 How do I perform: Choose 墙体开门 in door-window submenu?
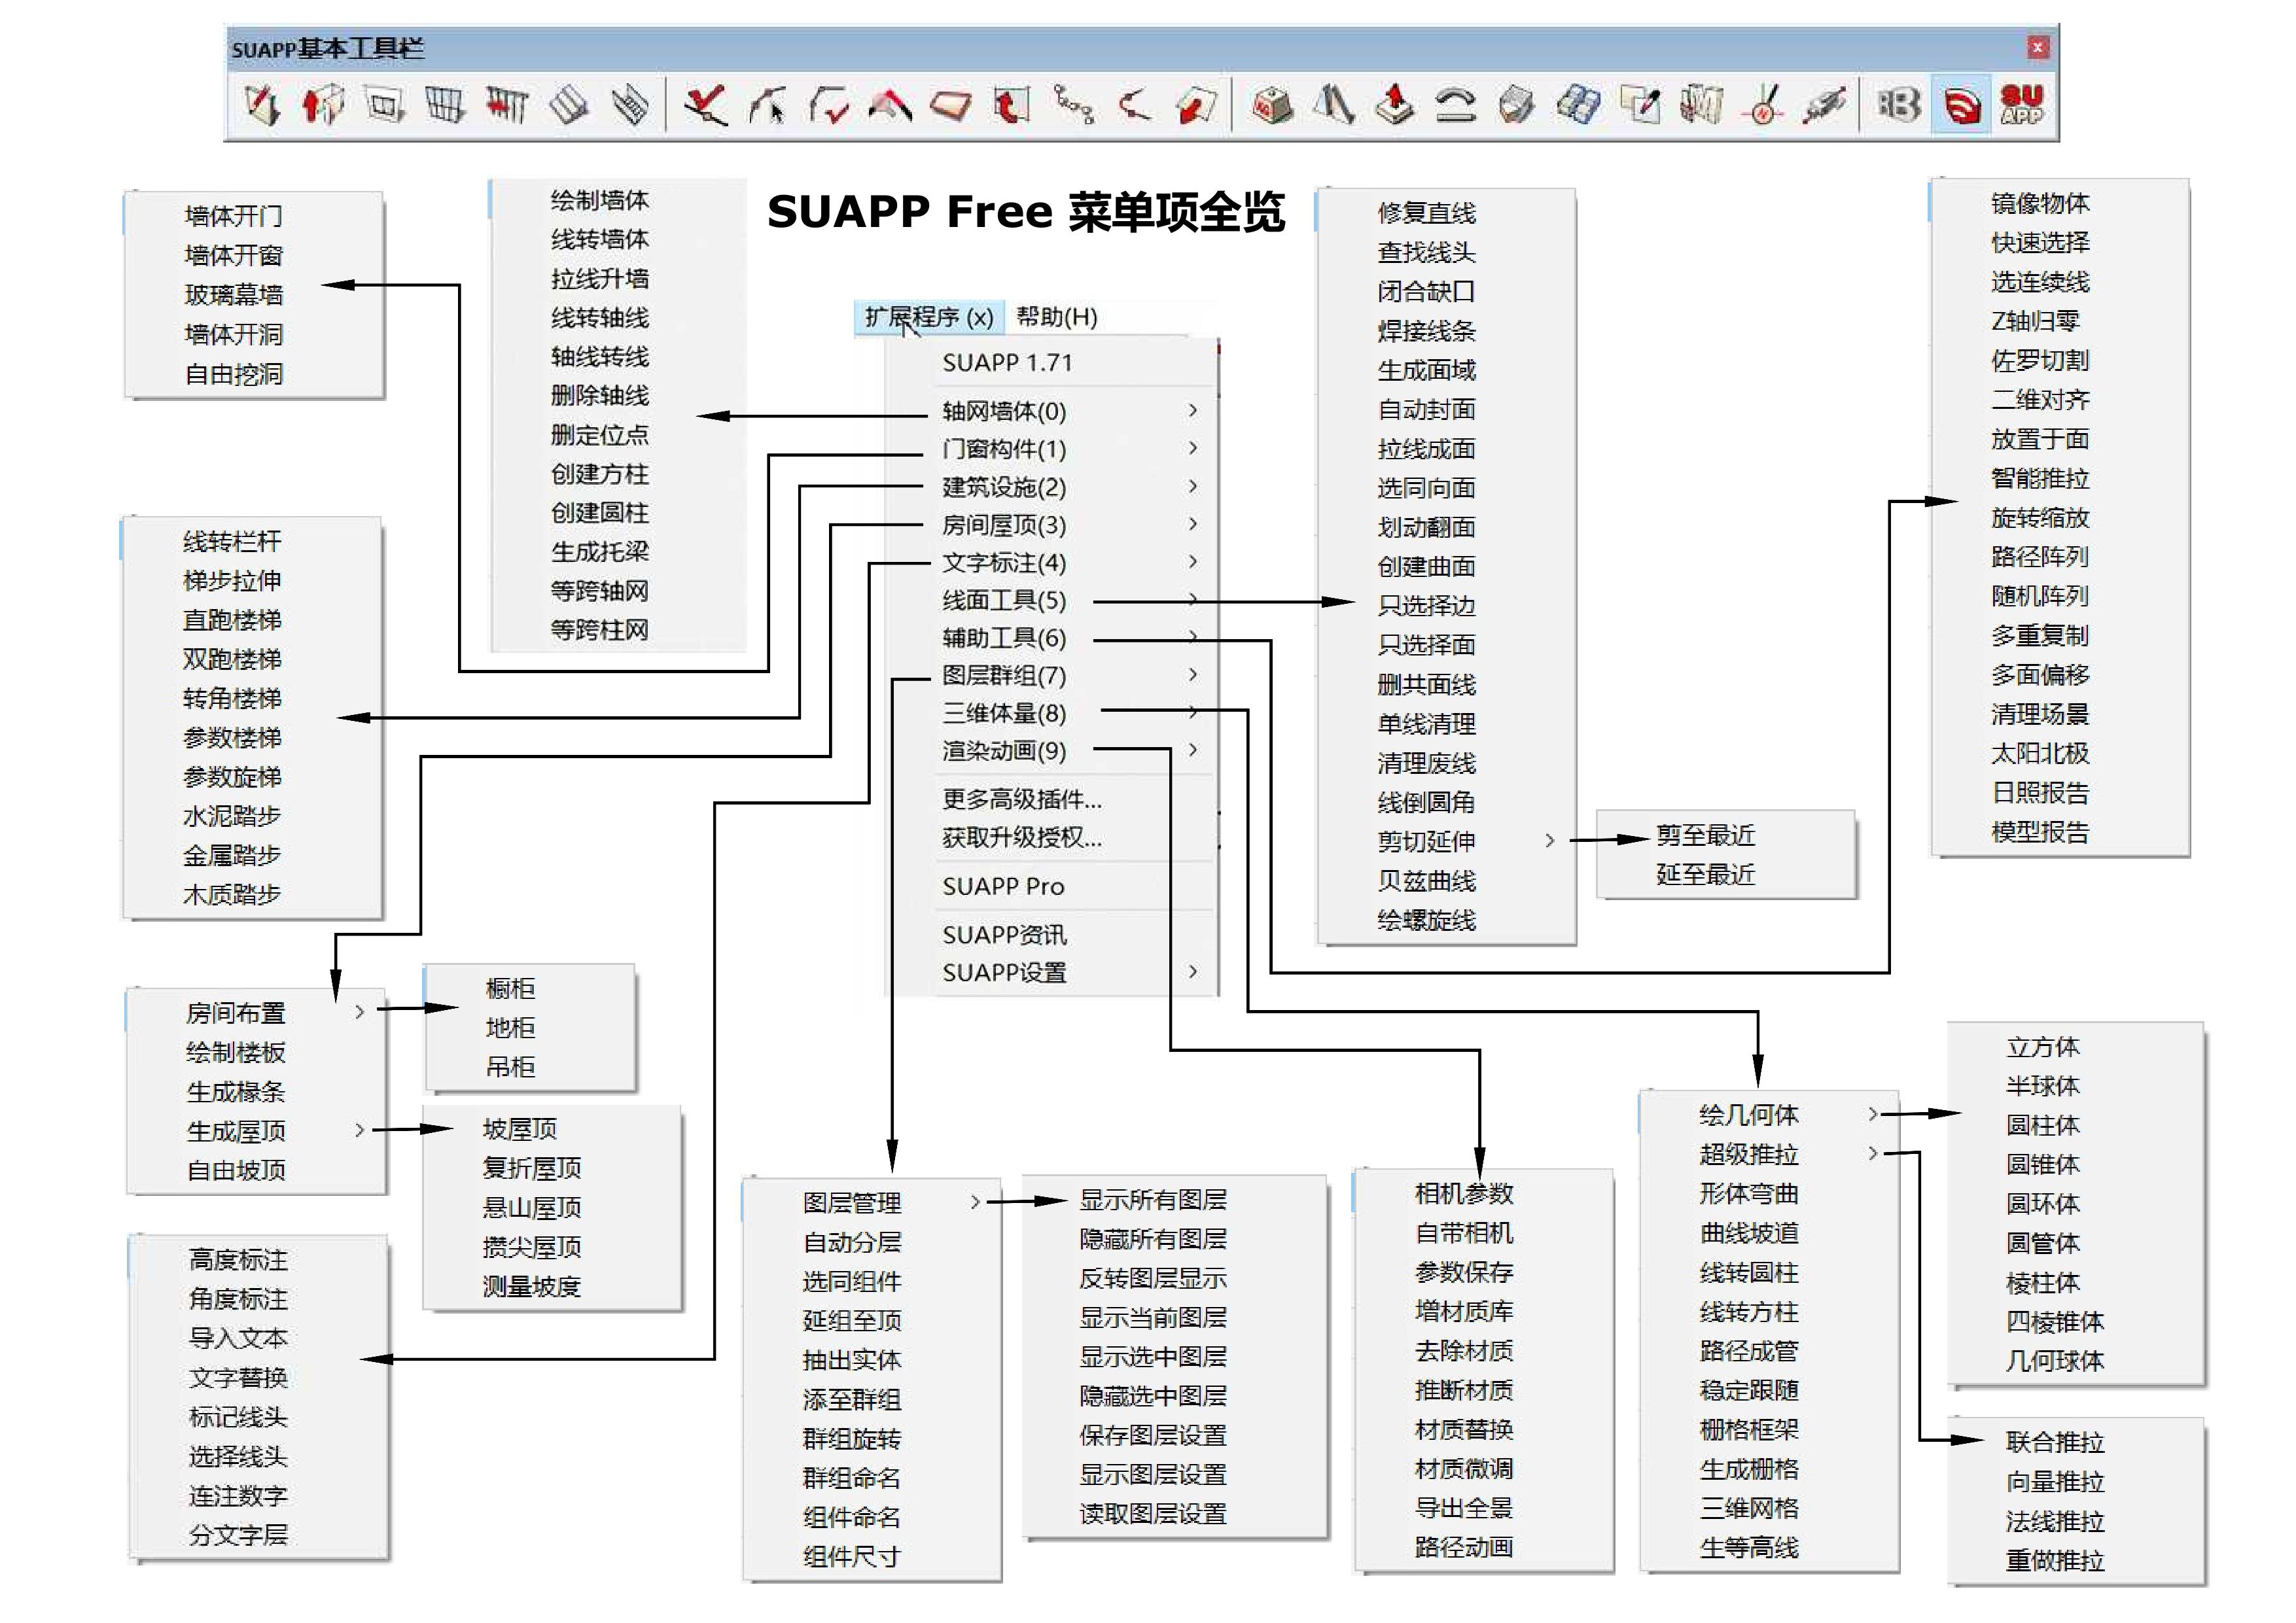(x=234, y=216)
